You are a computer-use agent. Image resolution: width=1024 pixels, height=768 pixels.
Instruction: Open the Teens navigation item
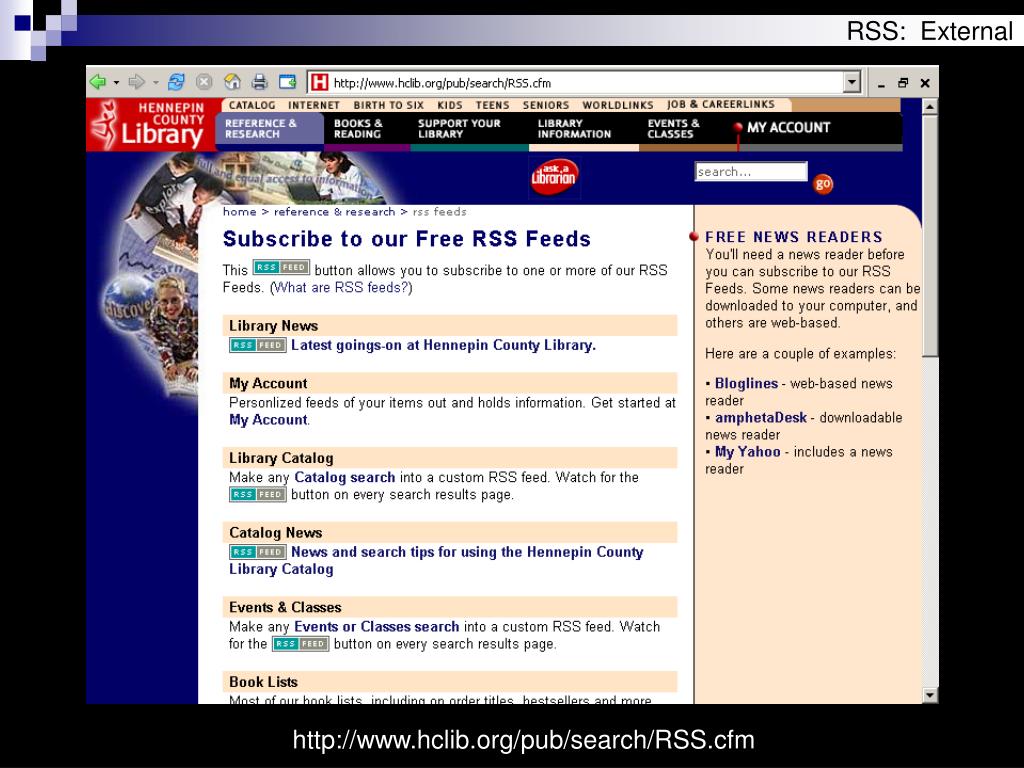tap(492, 105)
